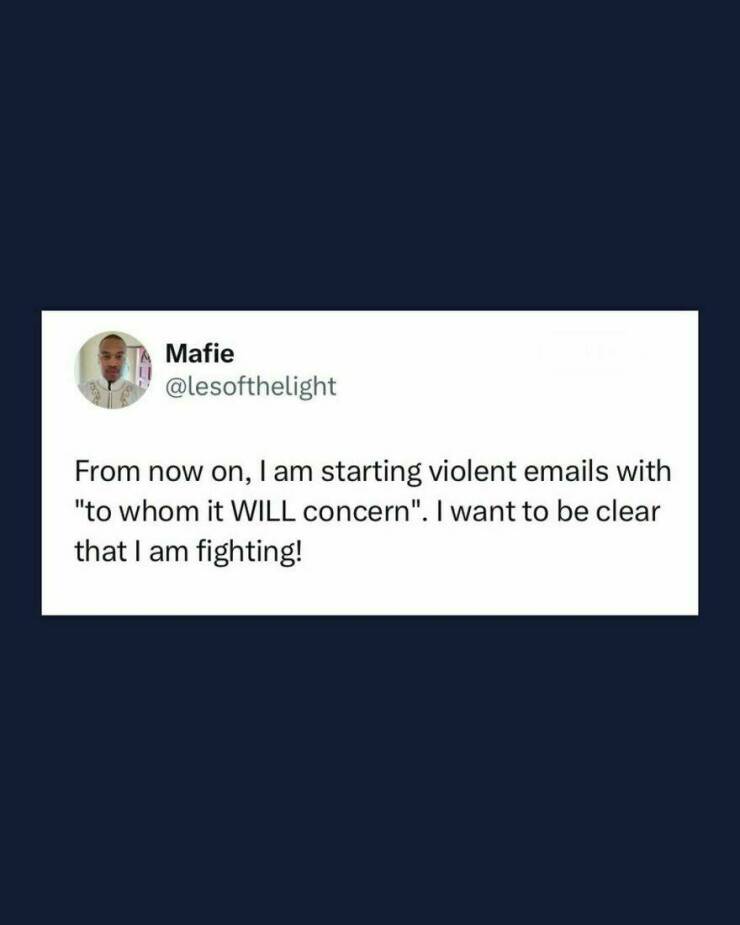Click the word "concern" in the quote
This screenshot has height=925, width=740.
coord(356,511)
